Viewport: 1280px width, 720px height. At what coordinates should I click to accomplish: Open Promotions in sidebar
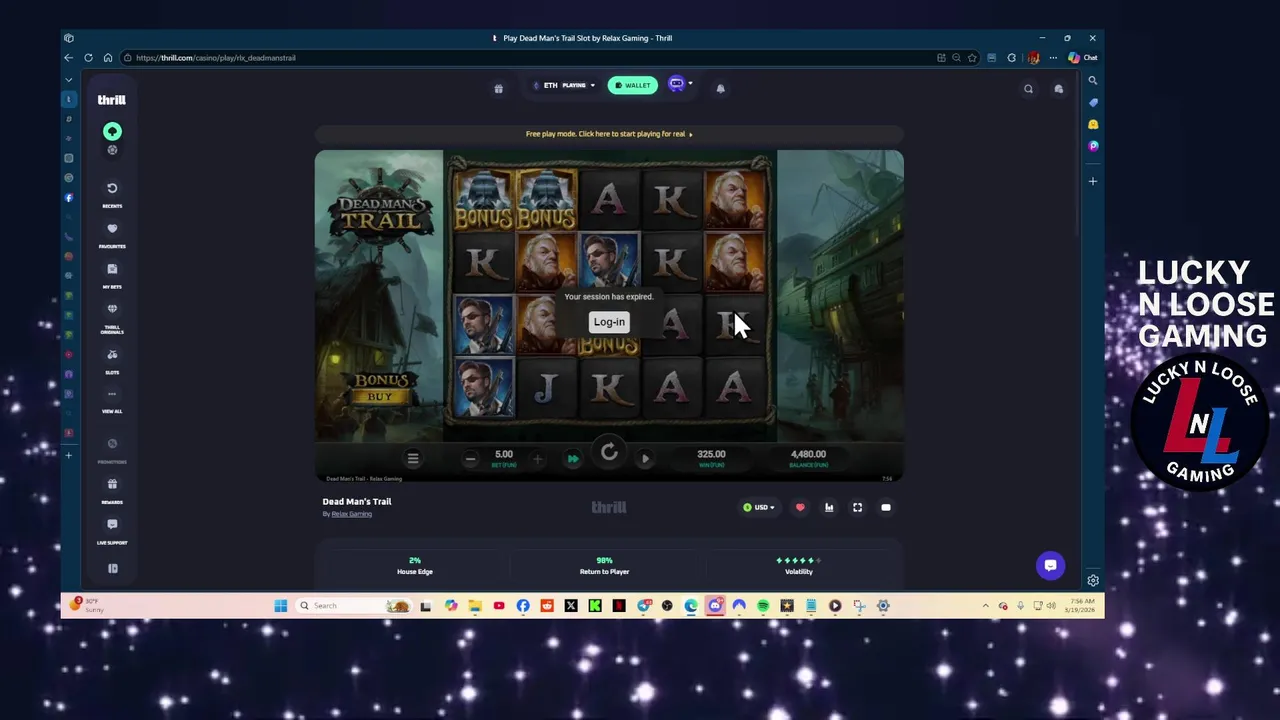(x=112, y=449)
